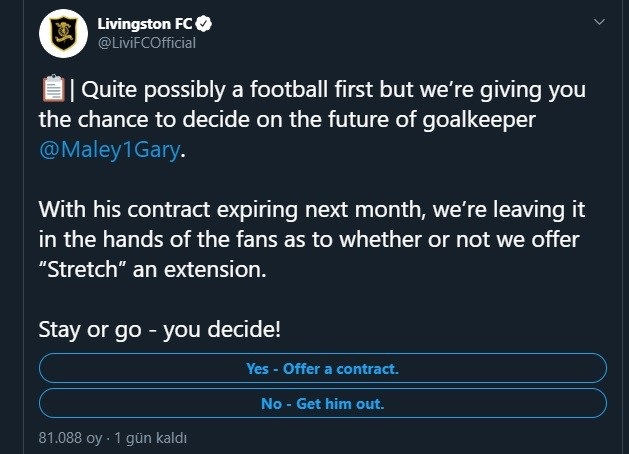Click the 1 gün kaldı time remaining text

point(150,438)
